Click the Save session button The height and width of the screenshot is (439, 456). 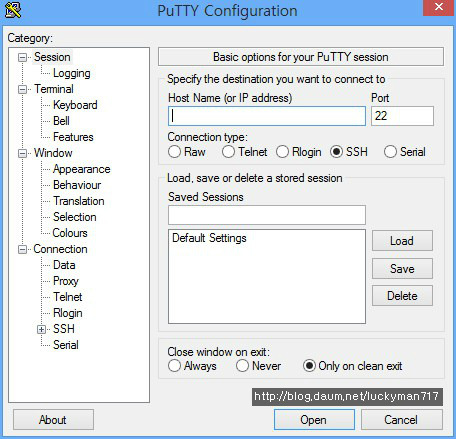tap(402, 269)
